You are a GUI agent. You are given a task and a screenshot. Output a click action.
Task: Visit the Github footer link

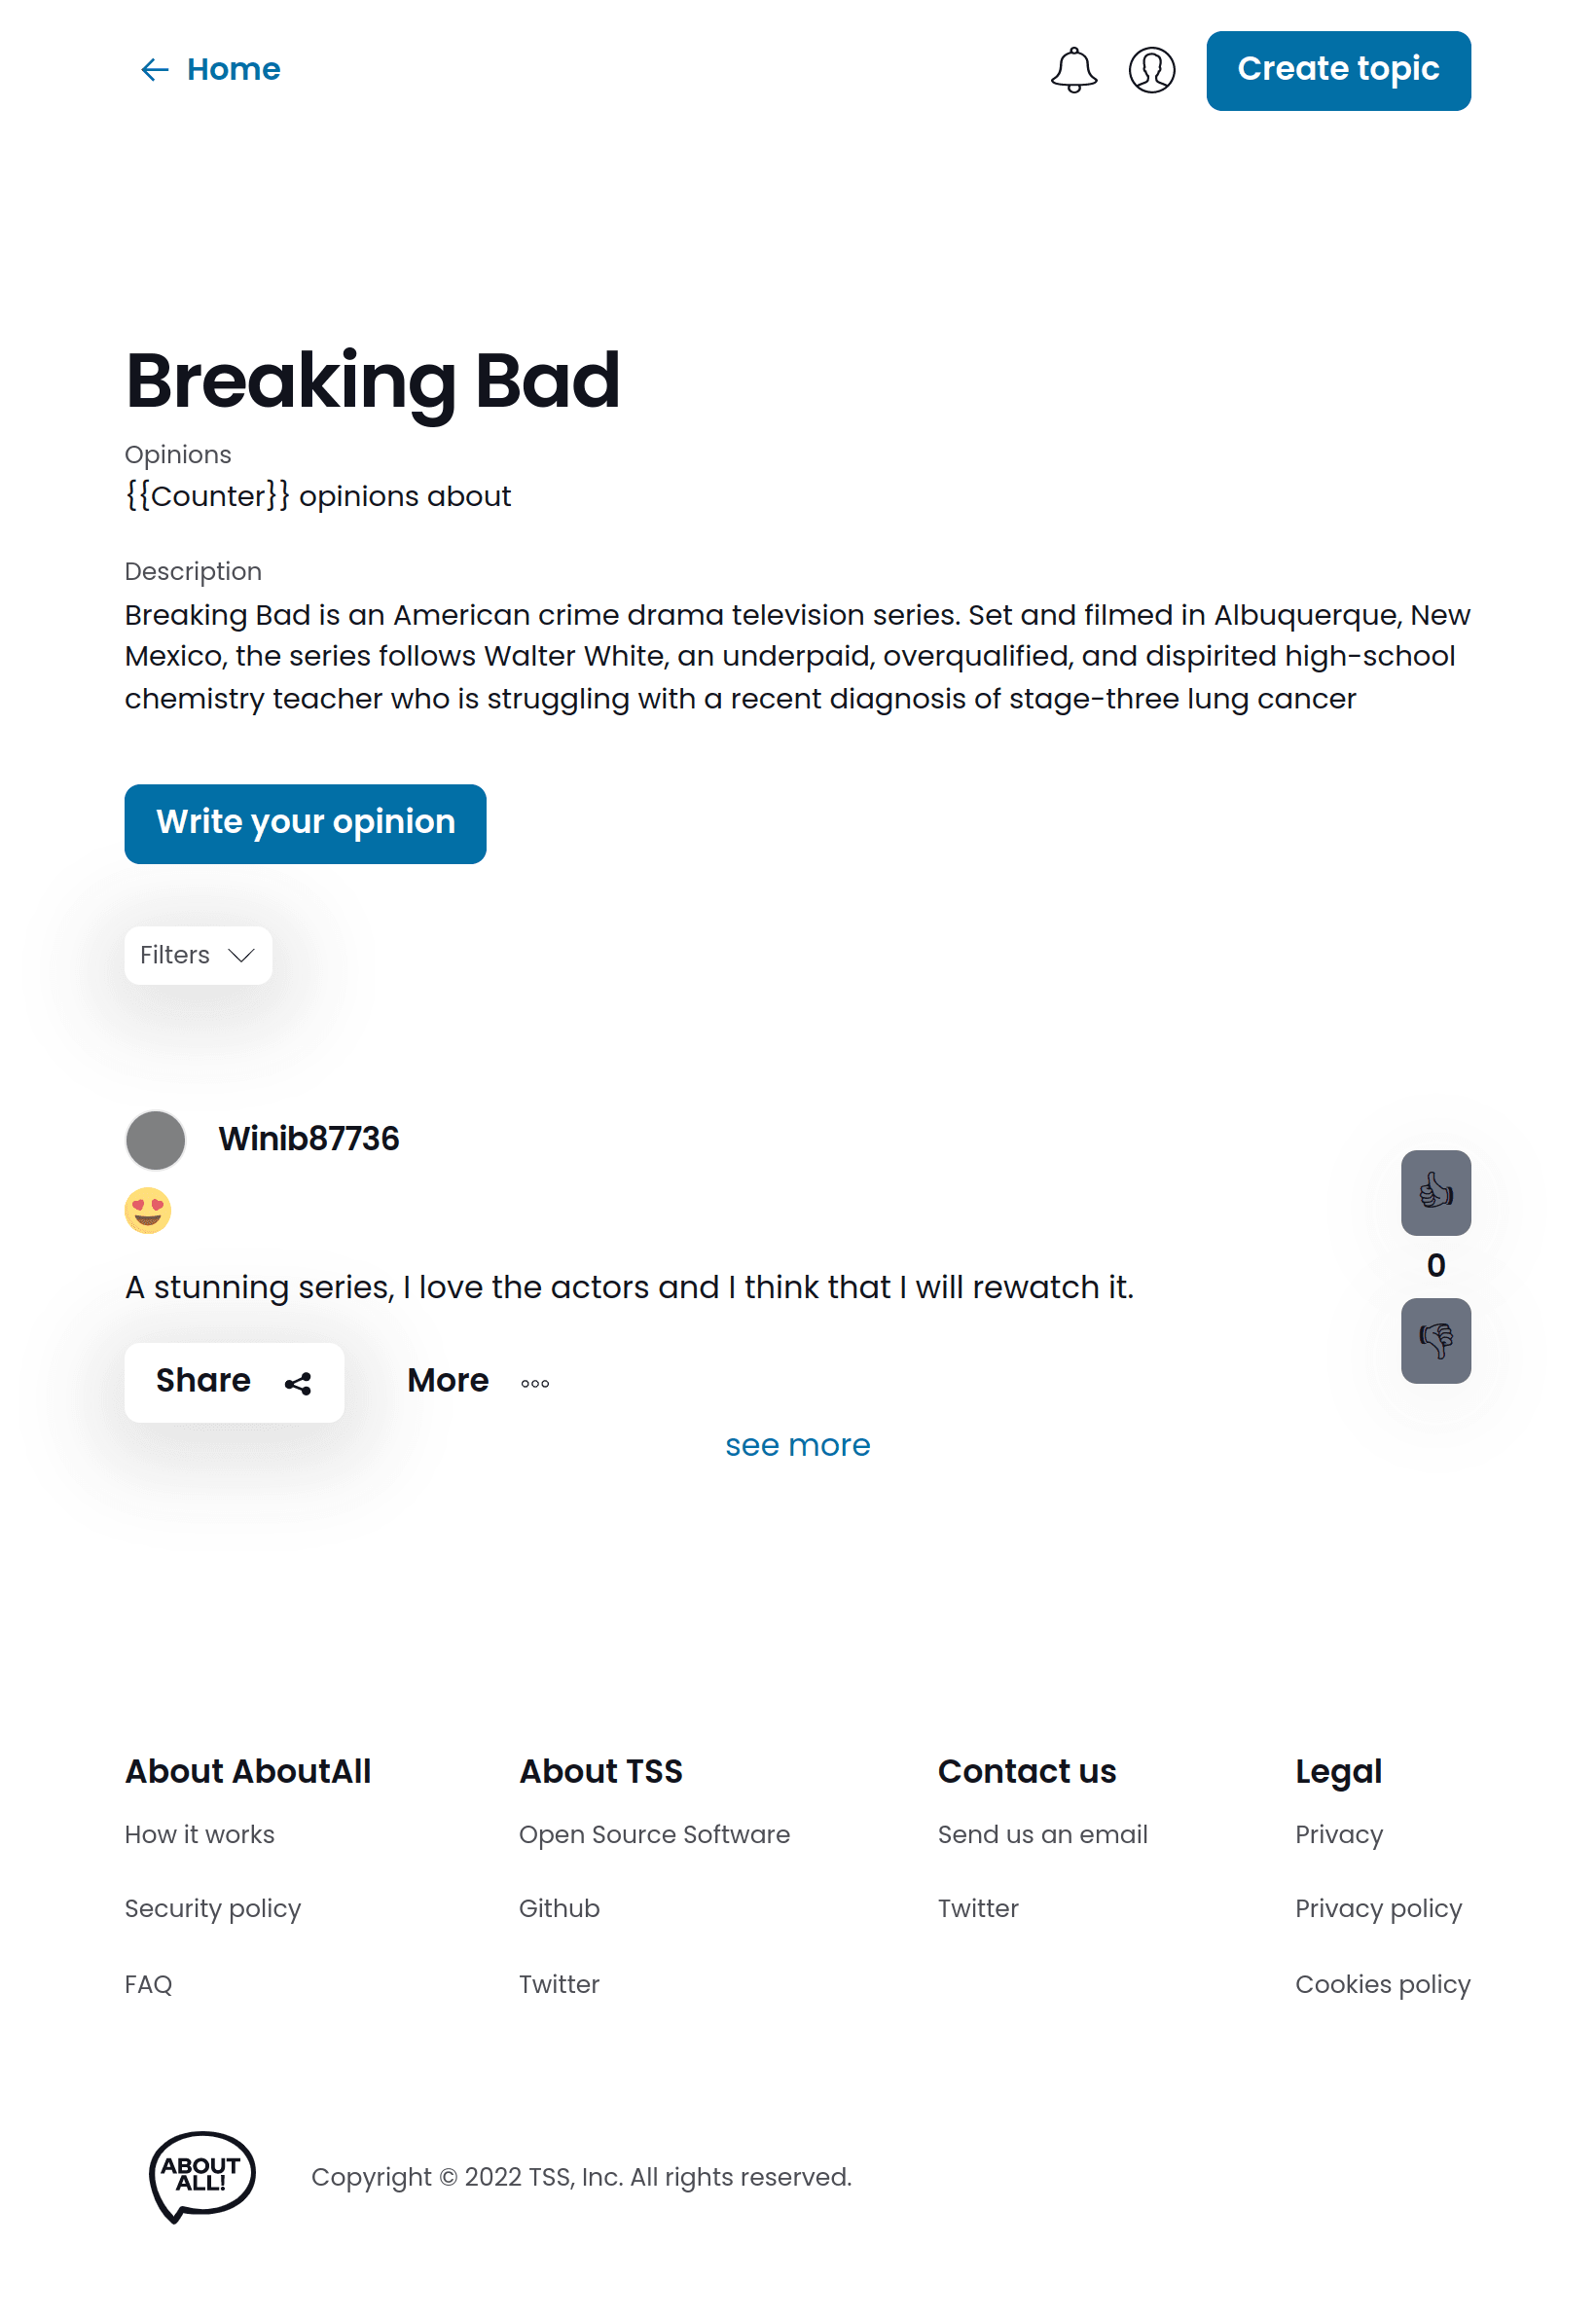point(559,1908)
